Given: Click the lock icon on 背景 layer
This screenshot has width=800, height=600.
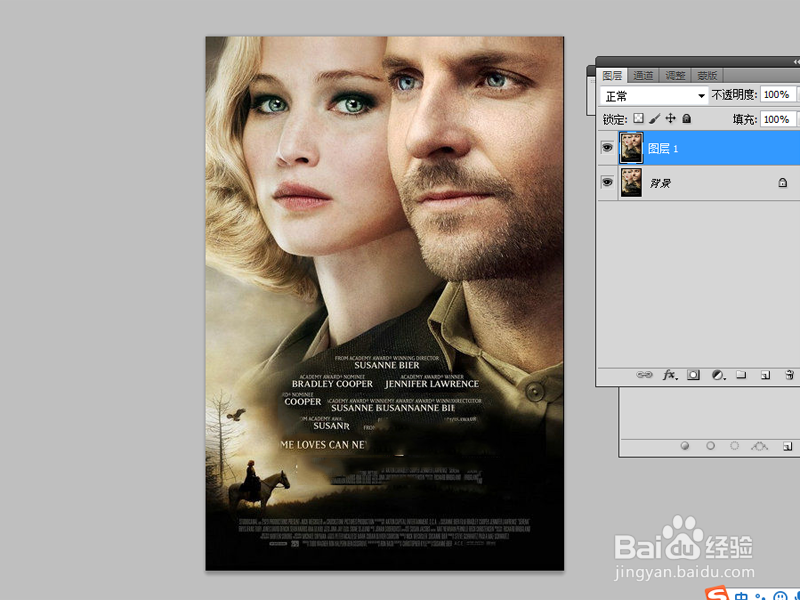Looking at the screenshot, I should click(782, 182).
